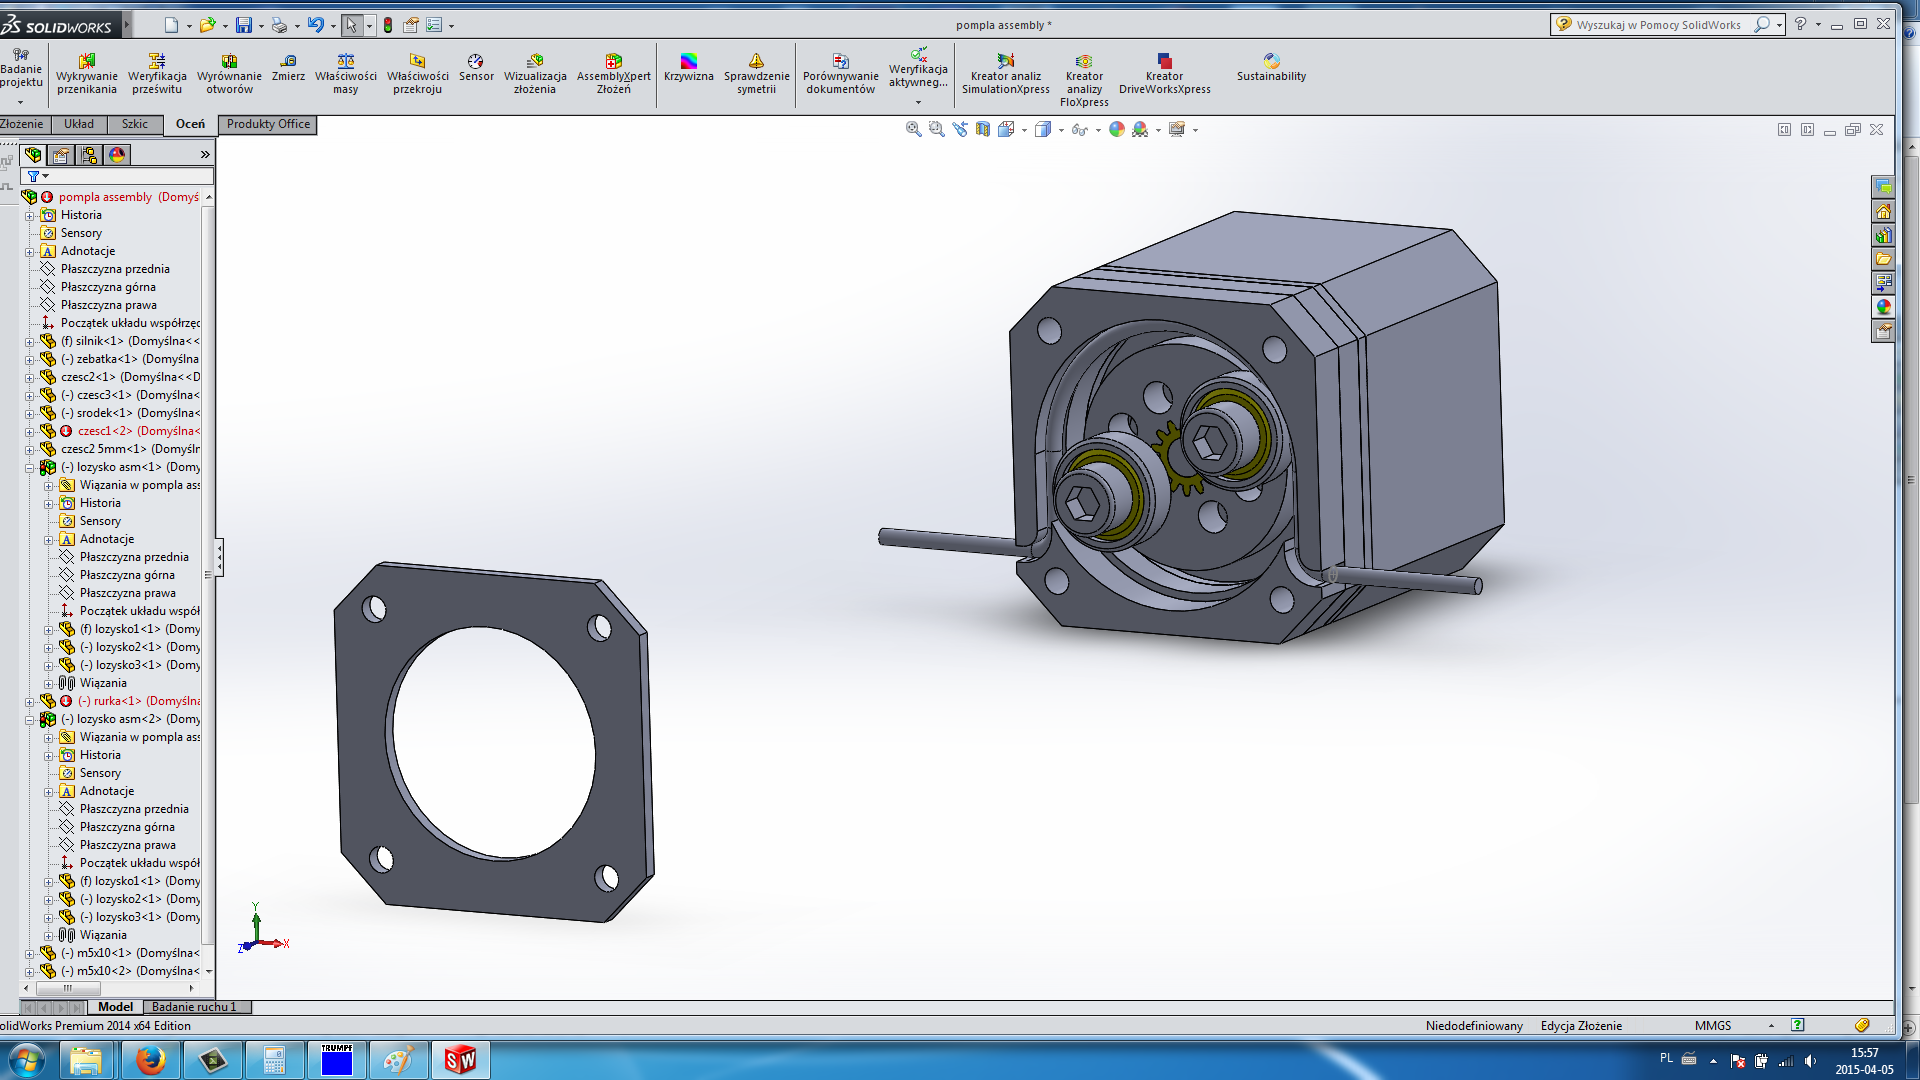This screenshot has height=1080, width=1920.
Task: Open the Badanie projektu dropdown arrow
Action: [x=20, y=102]
